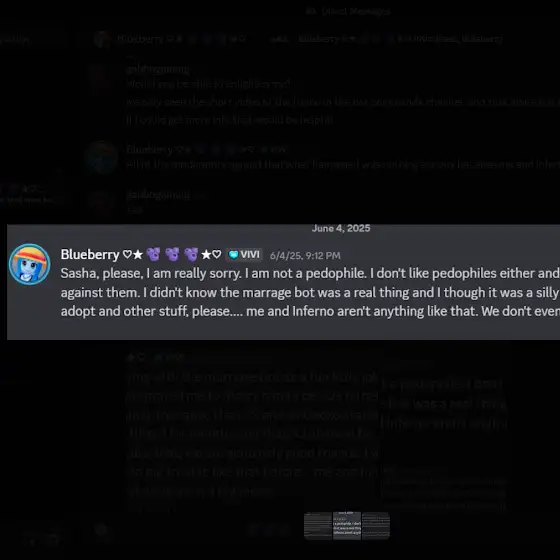The image size is (560, 560).
Task: Click the heart outline after Blueberry's name
Action: click(127, 255)
